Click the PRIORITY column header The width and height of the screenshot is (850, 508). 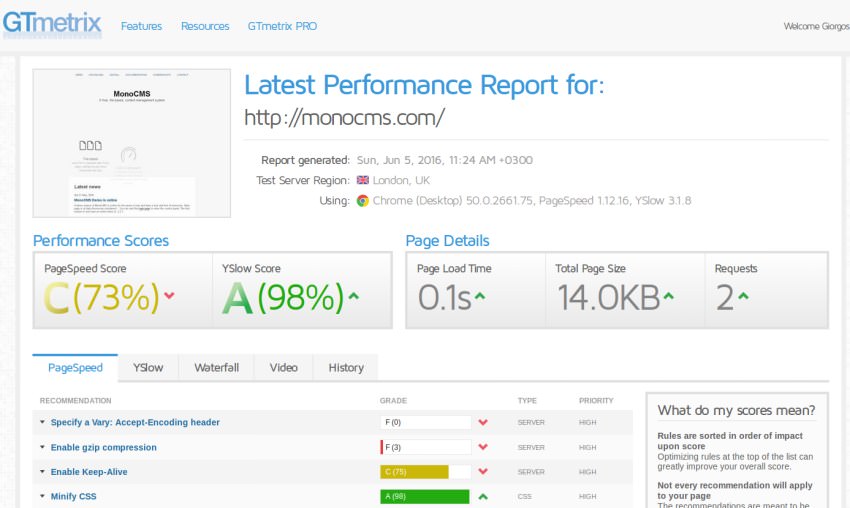(596, 401)
